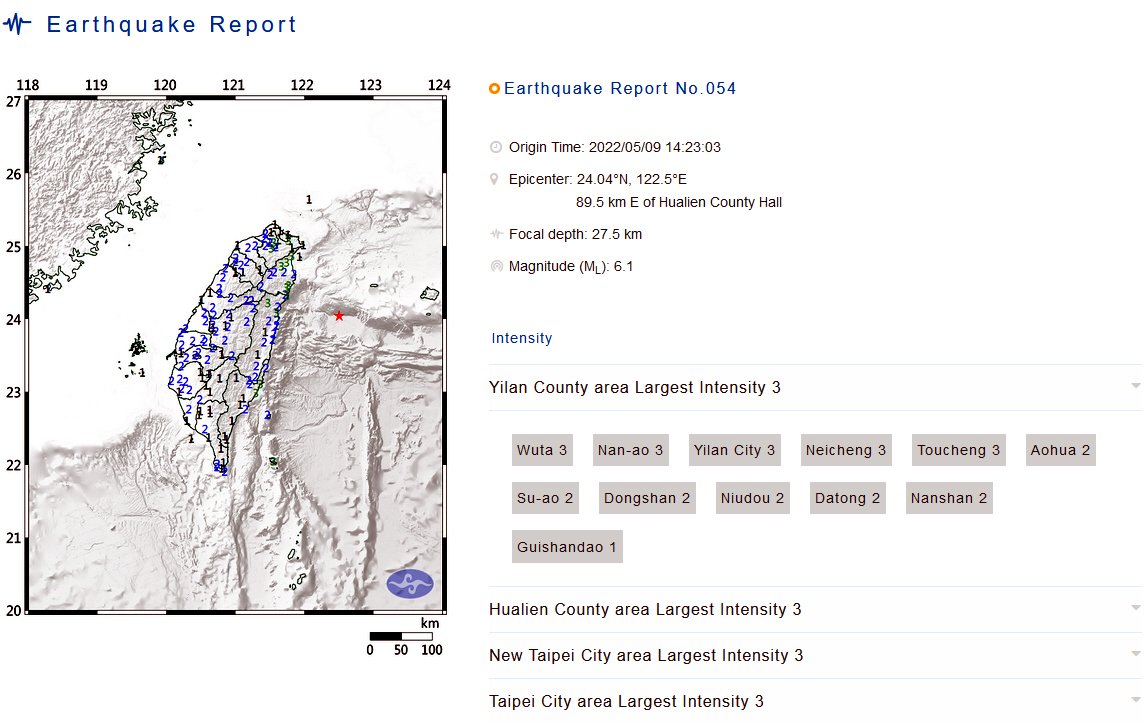Click the Yilan City 3 tag
1146x724 pixels.
[x=735, y=450]
